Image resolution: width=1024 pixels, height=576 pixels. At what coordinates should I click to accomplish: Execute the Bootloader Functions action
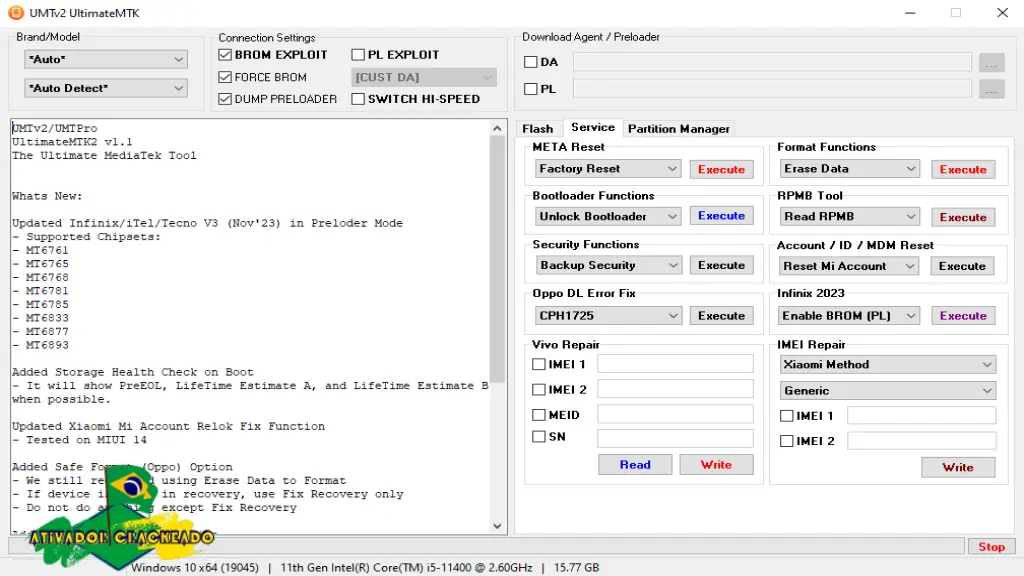[721, 216]
